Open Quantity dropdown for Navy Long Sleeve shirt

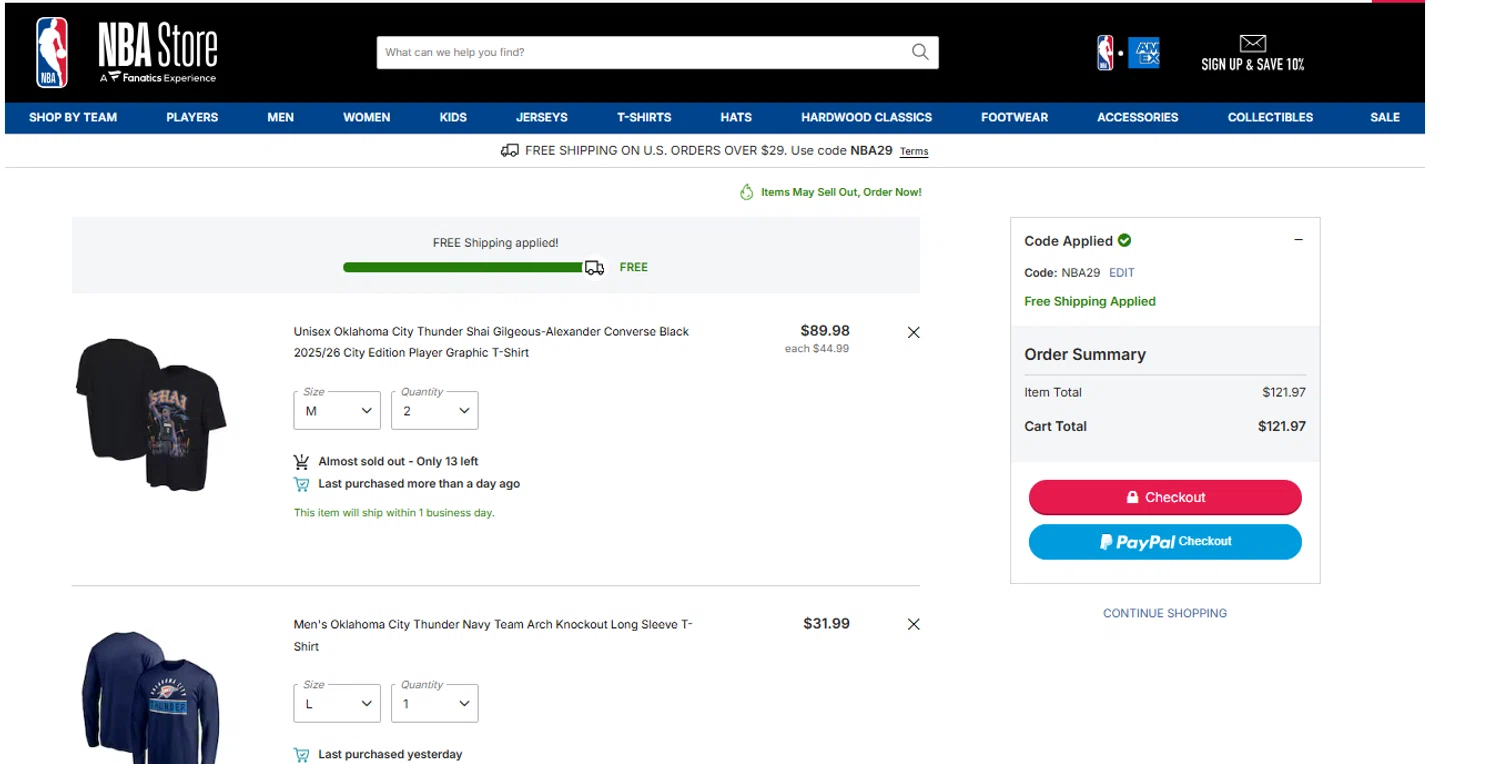[x=434, y=703]
